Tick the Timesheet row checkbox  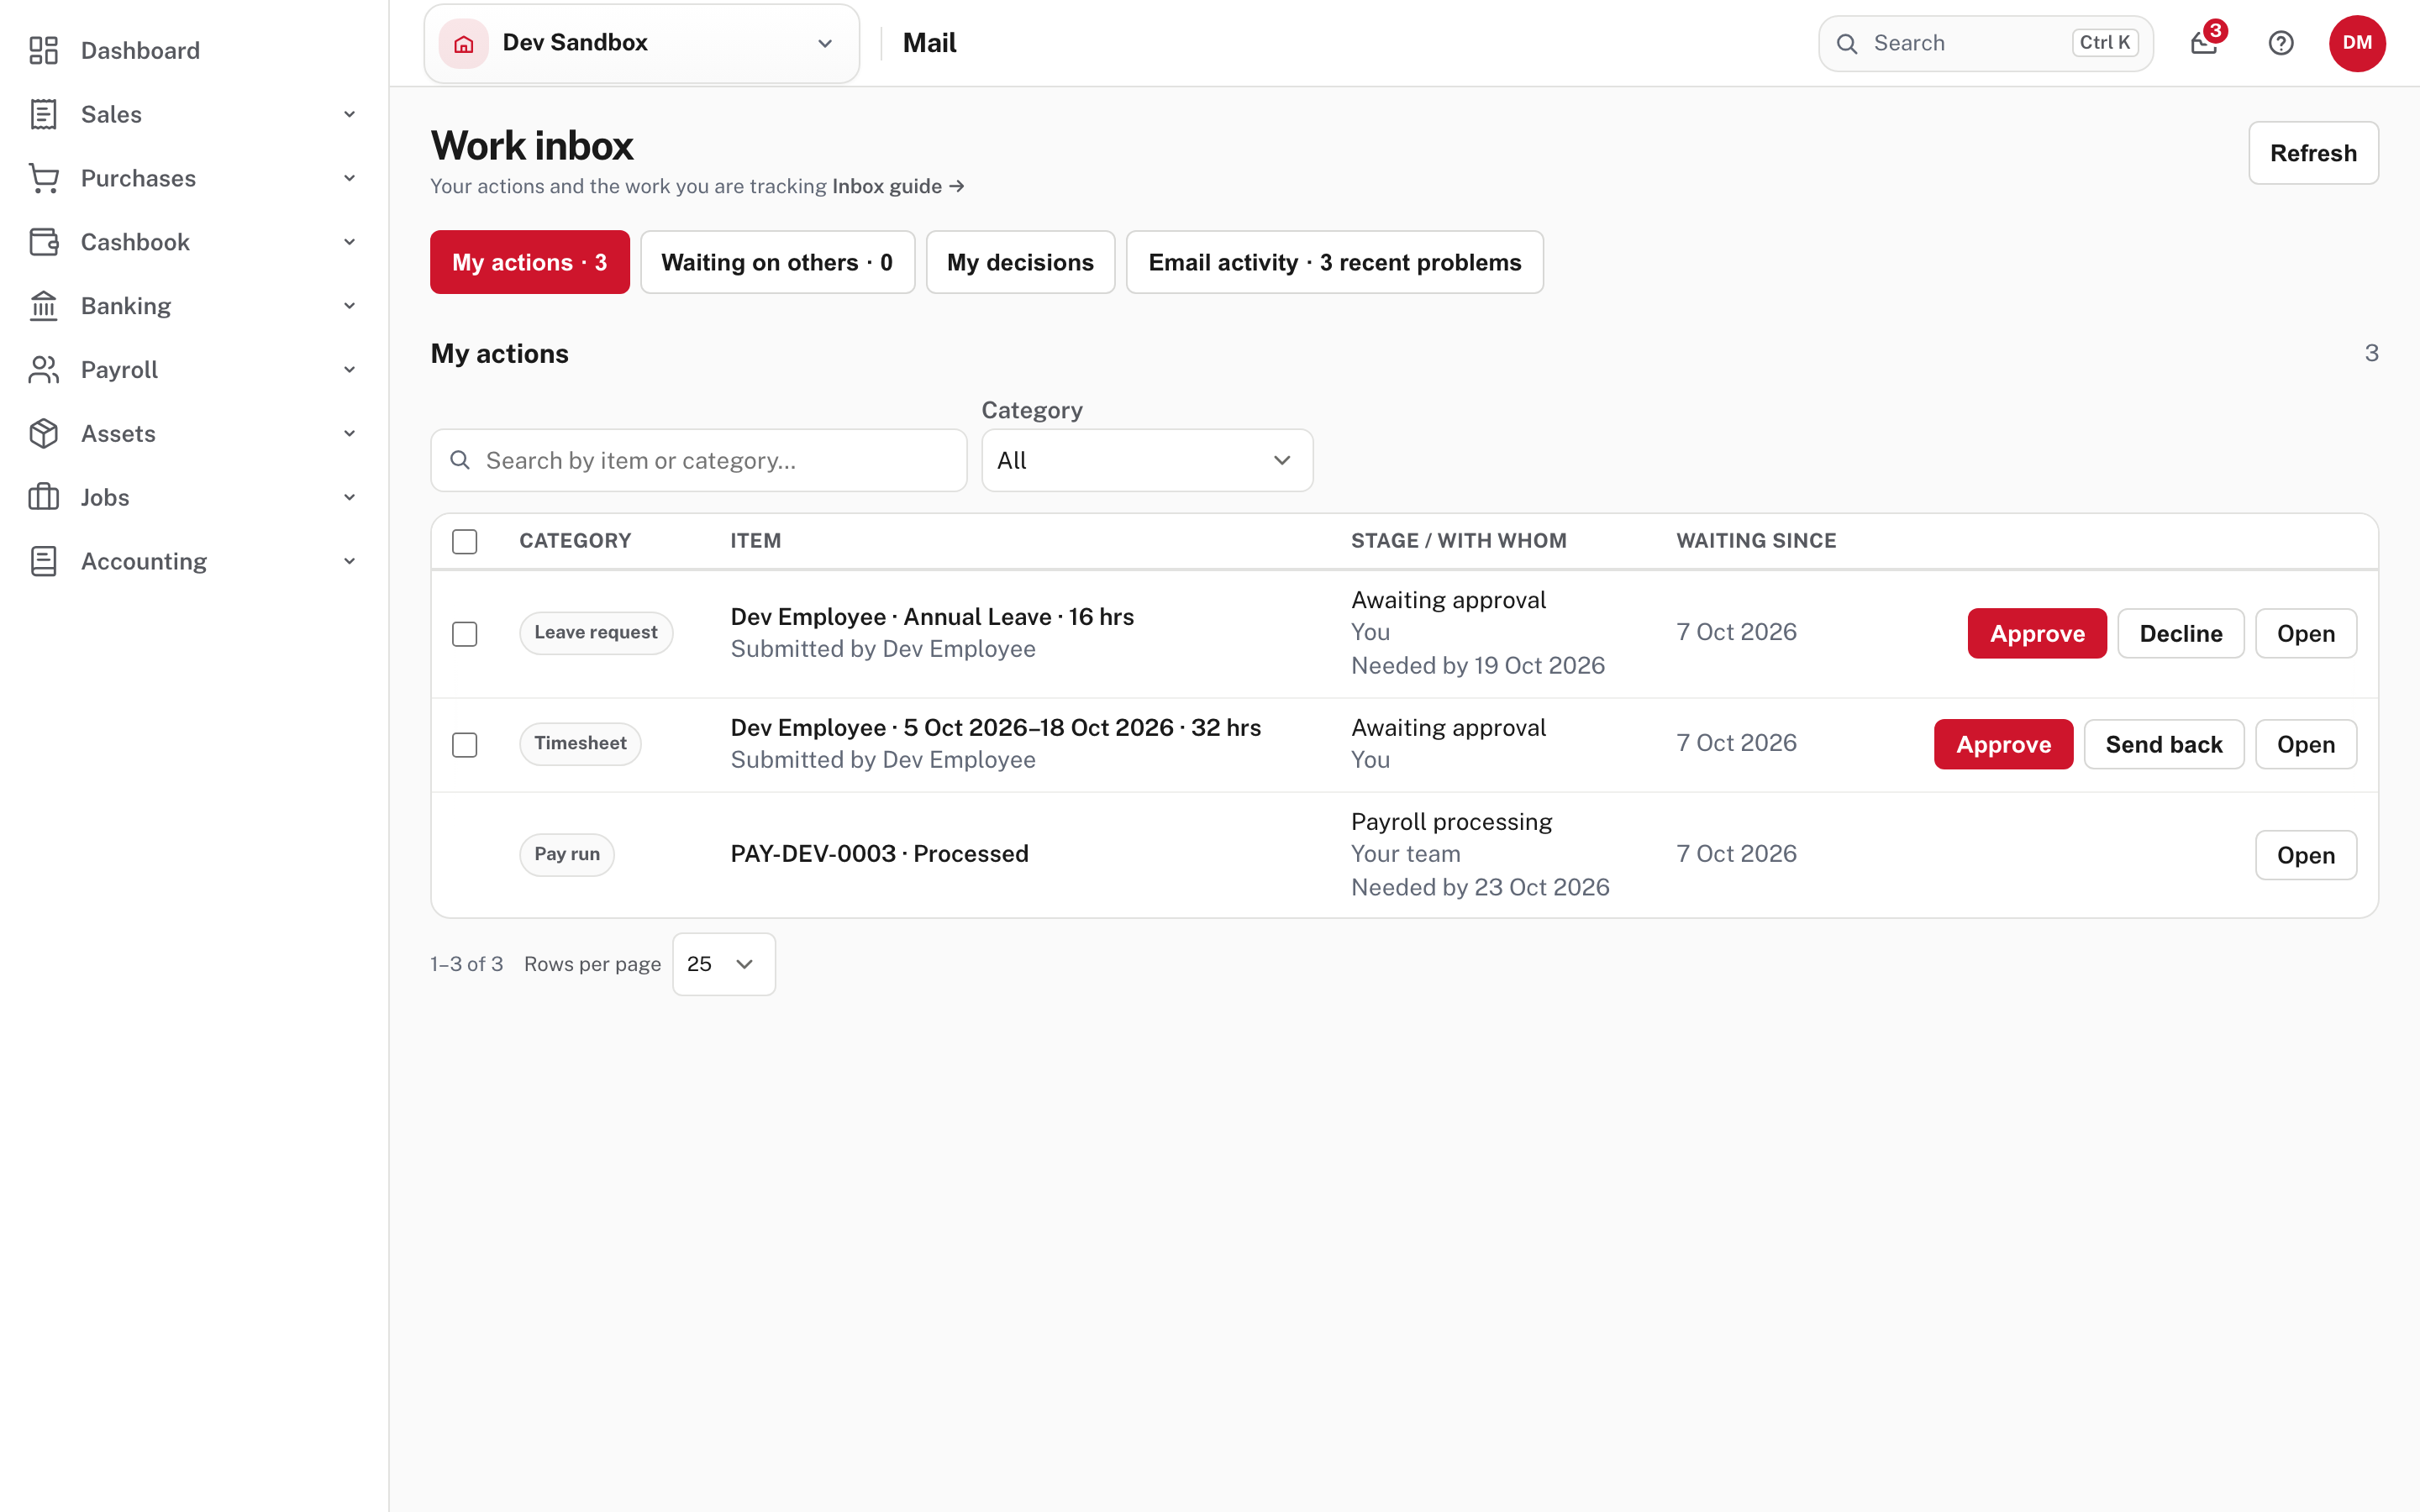[465, 745]
